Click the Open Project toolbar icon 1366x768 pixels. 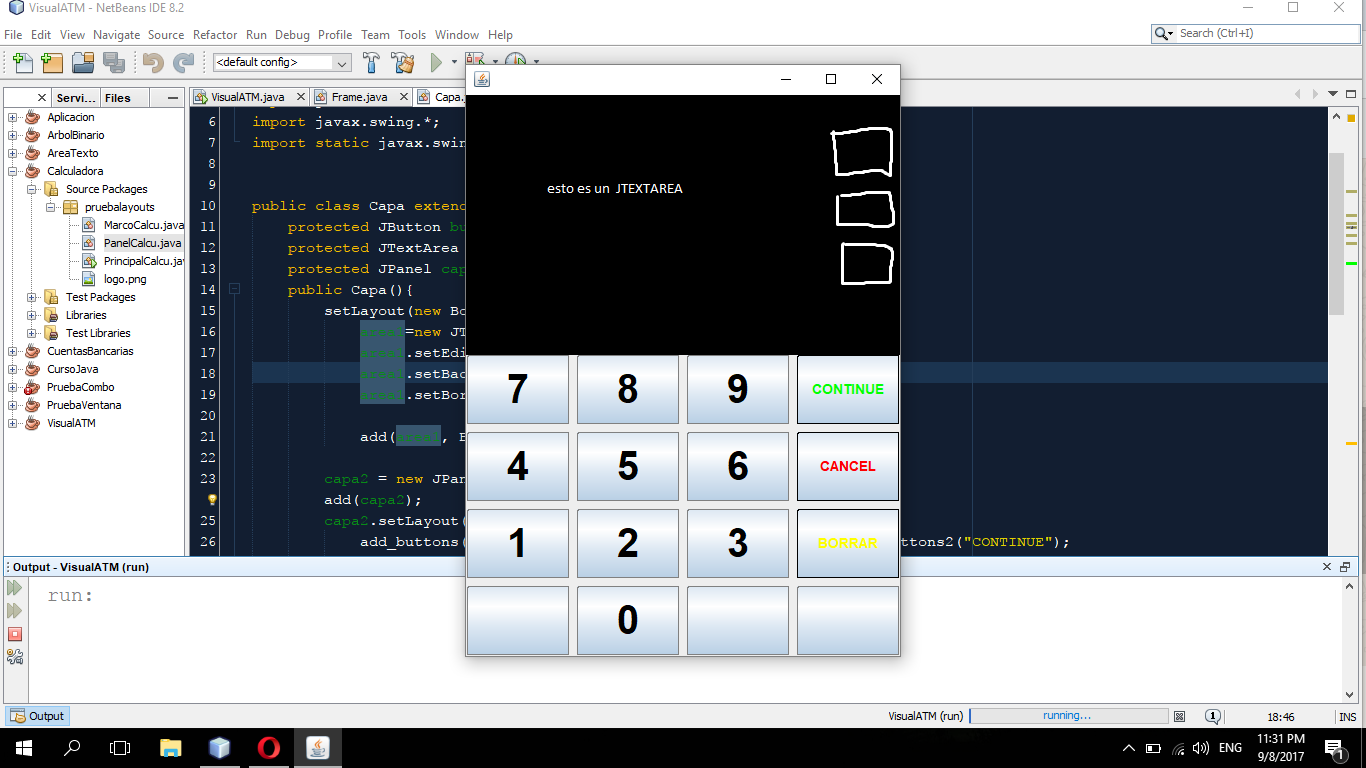(x=83, y=62)
